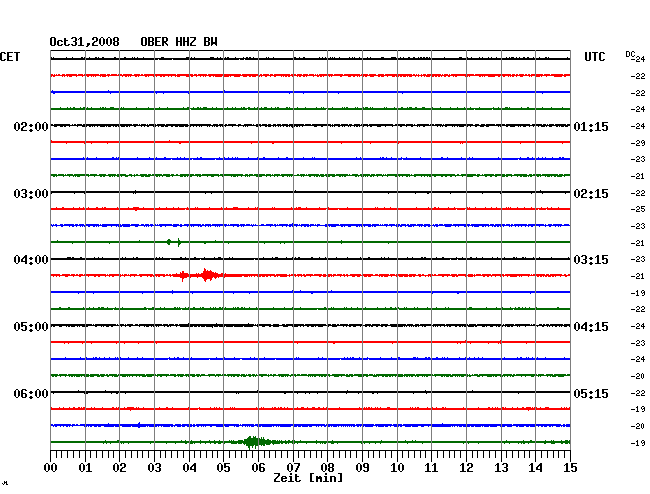Image resolution: width=650 pixels, height=494 pixels.
Task: Click minute label 03 on the time axis
Action: [x=154, y=468]
